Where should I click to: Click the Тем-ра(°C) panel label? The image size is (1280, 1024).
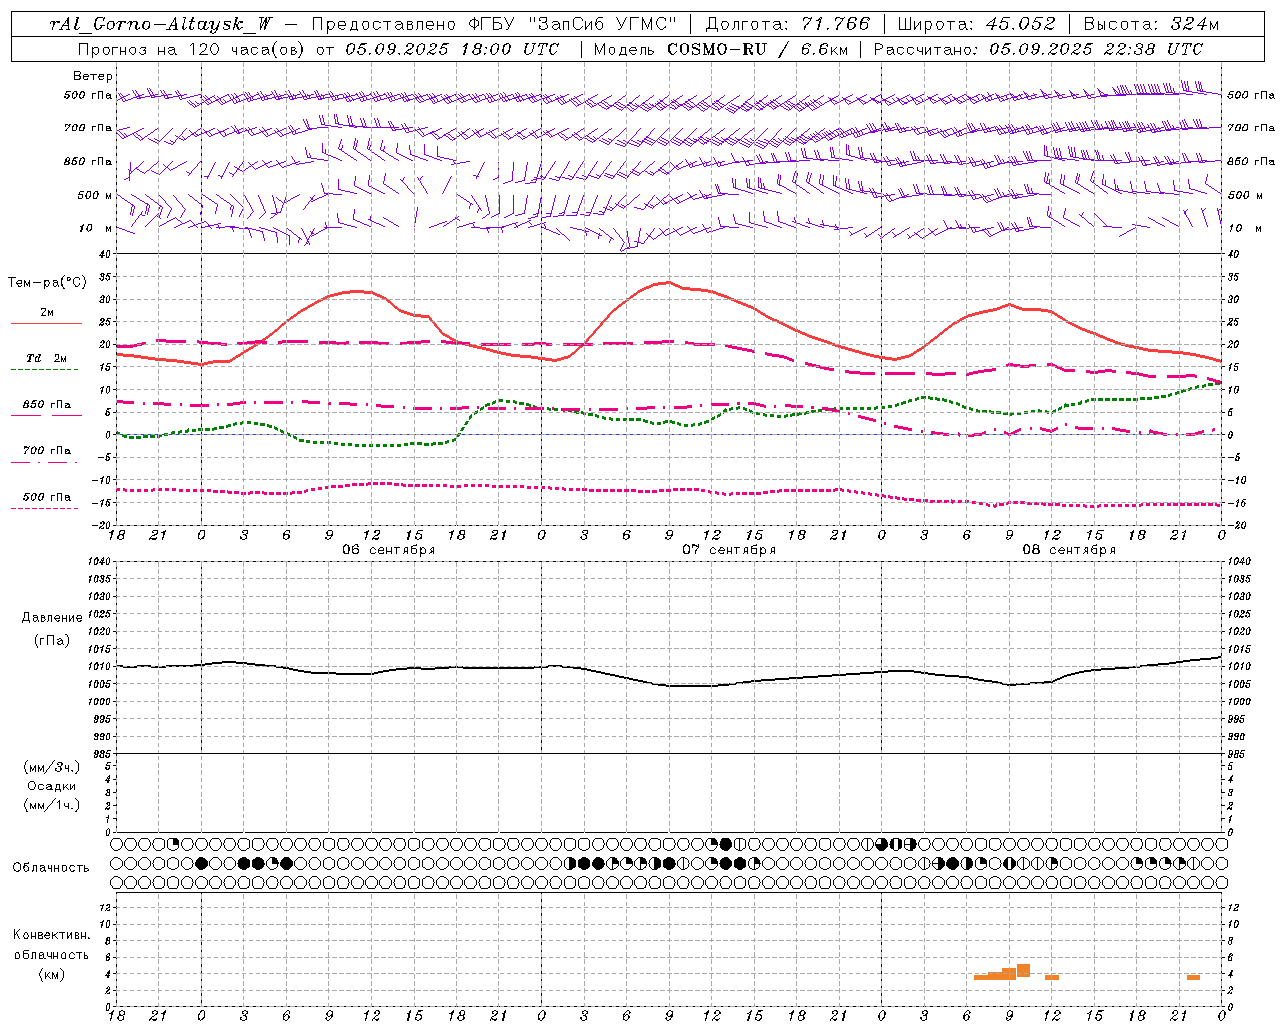tap(47, 283)
